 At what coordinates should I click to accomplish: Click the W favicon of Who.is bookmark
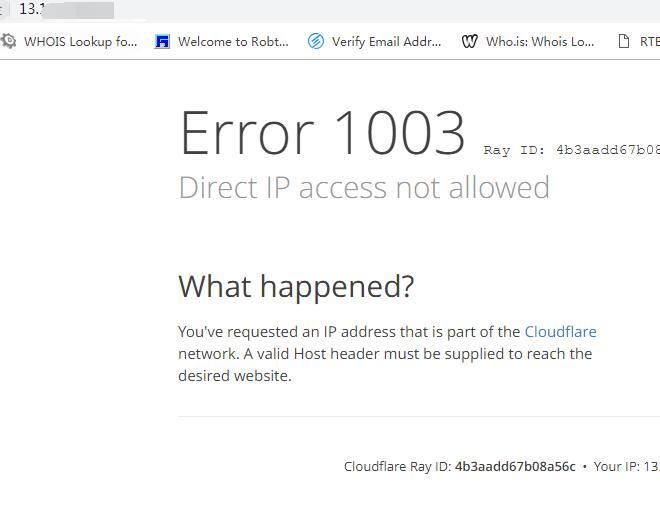pyautogui.click(x=470, y=41)
